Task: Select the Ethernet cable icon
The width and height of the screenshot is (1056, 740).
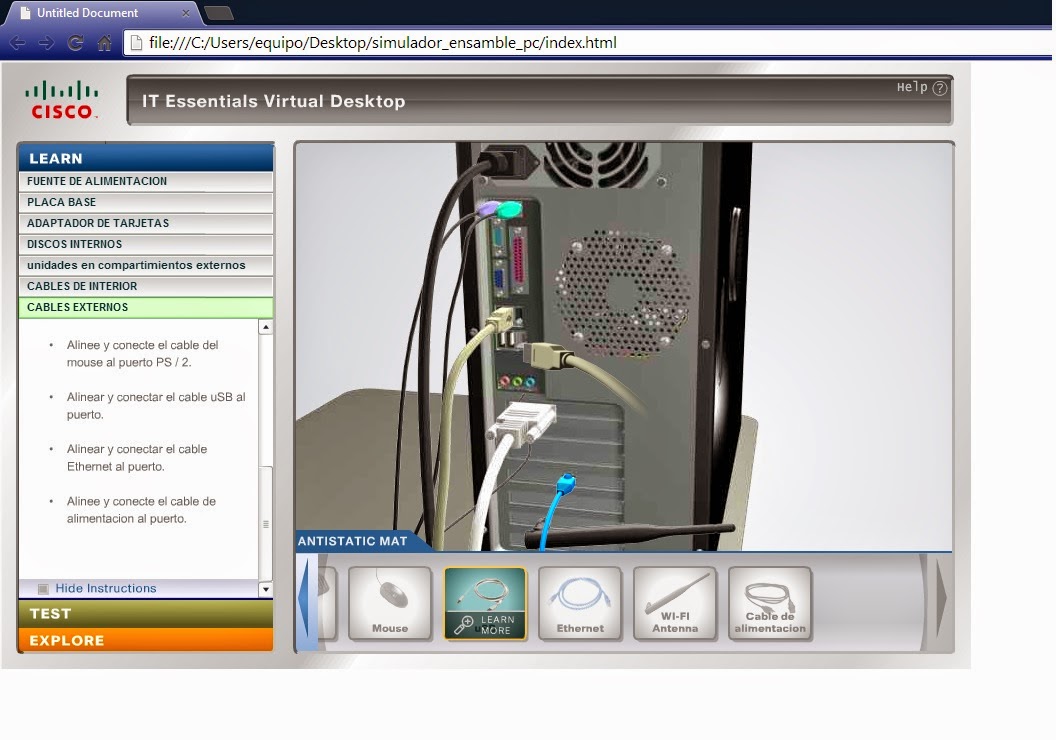Action: (x=580, y=603)
